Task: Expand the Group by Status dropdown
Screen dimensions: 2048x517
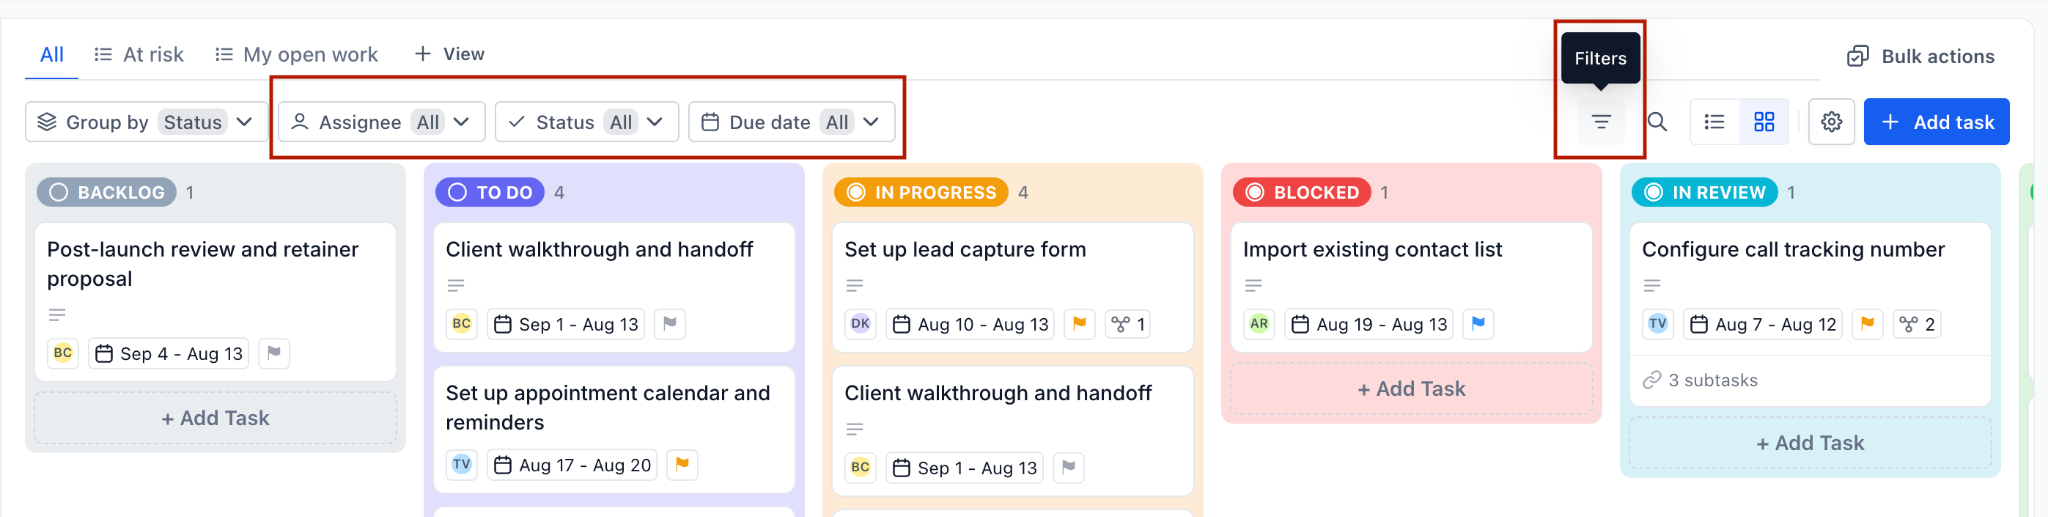Action: click(x=146, y=122)
